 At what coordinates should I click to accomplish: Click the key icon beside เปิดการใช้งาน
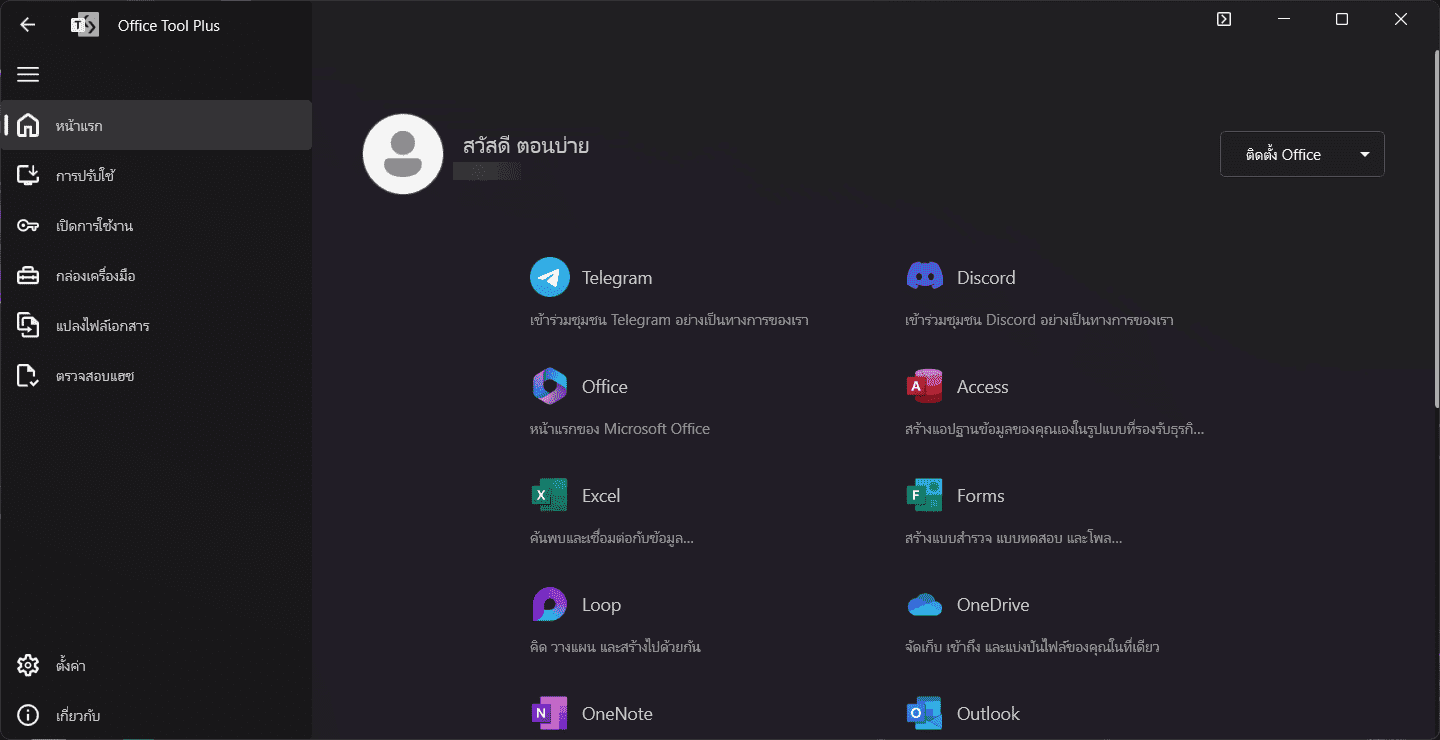(x=28, y=226)
